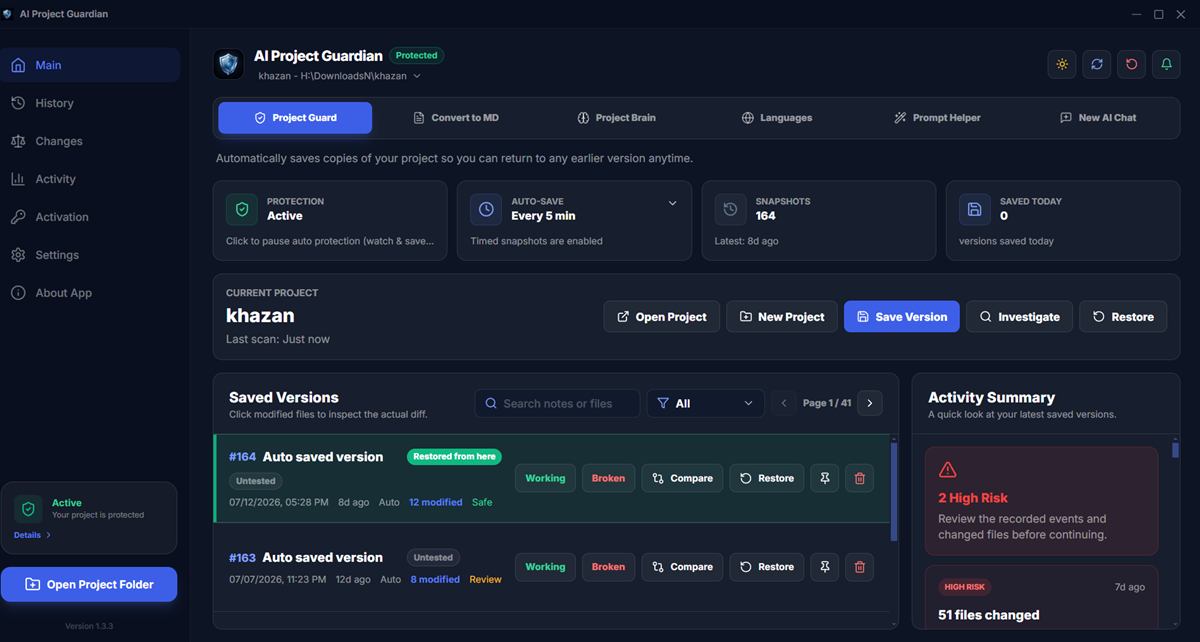The image size is (1200, 642).
Task: Click the Saved Versions list scrollbar
Action: [x=894, y=490]
